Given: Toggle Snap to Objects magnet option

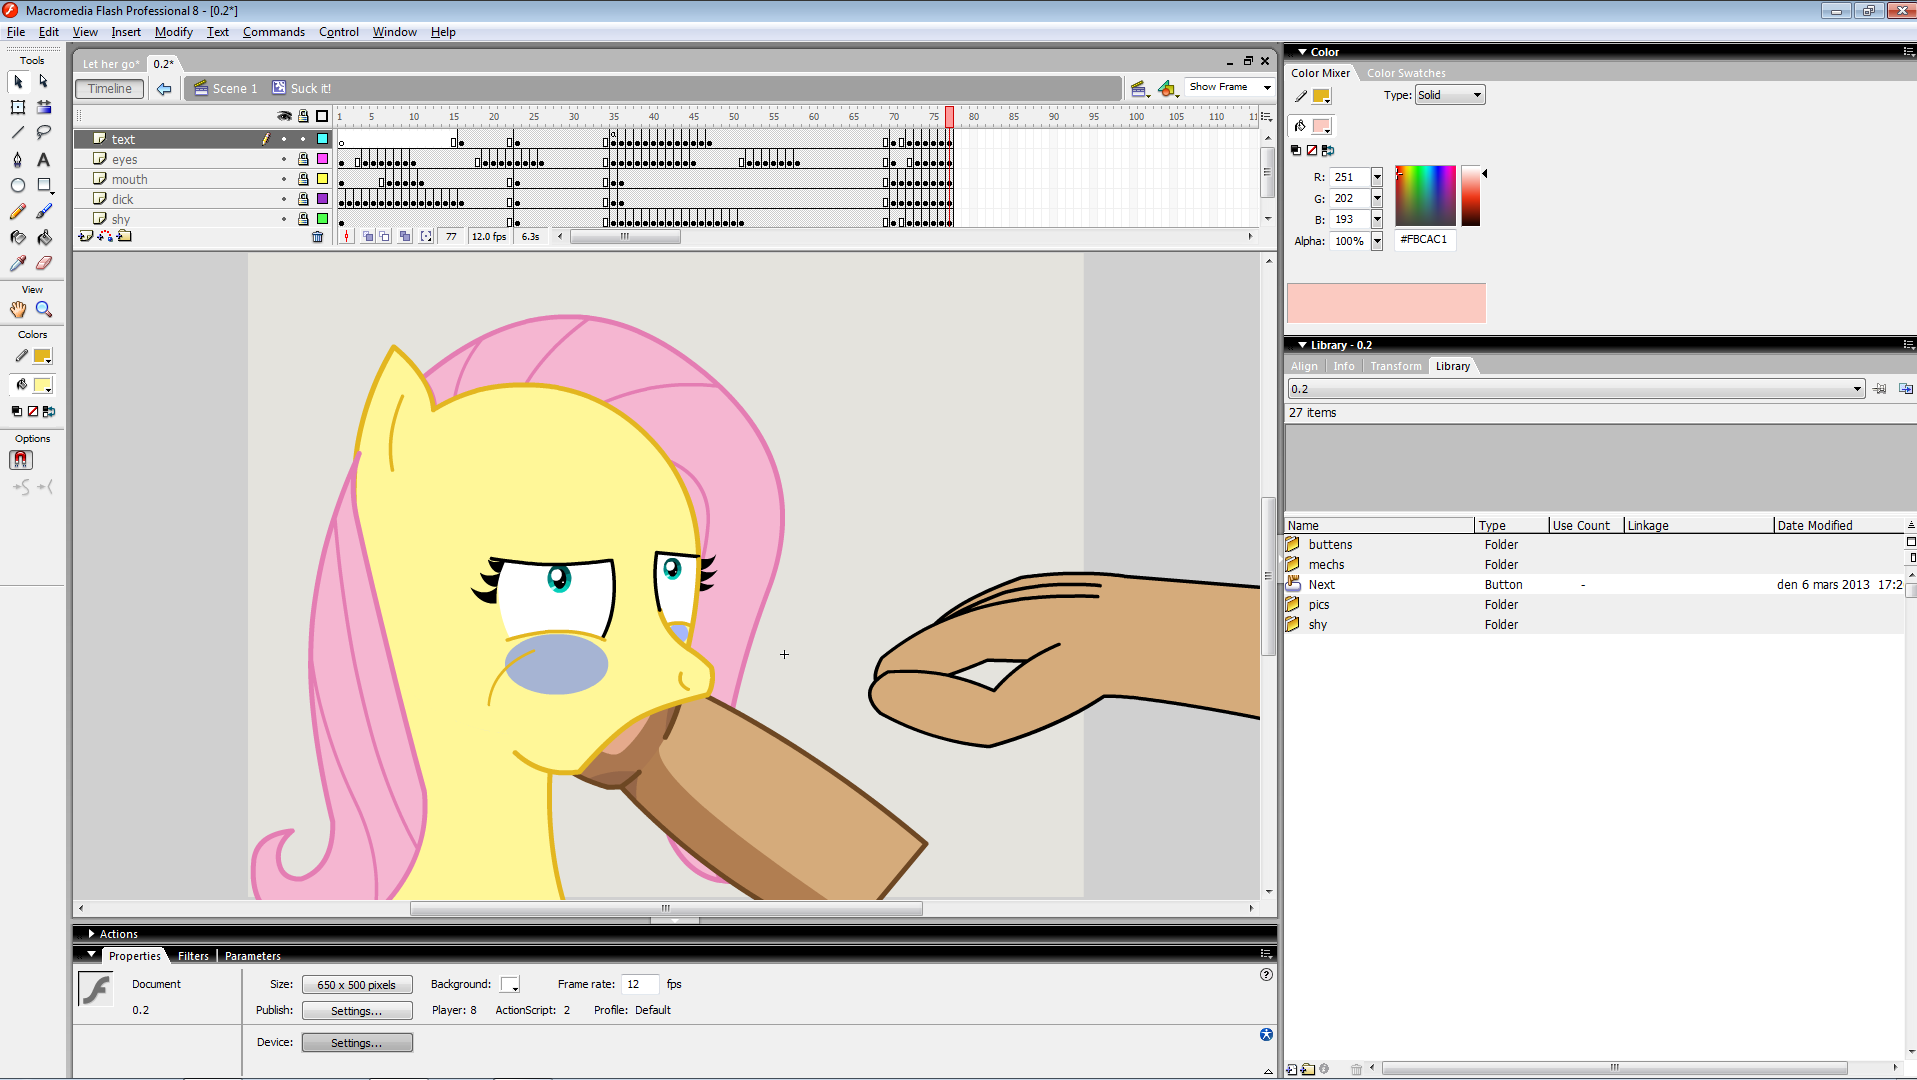Looking at the screenshot, I should point(21,460).
